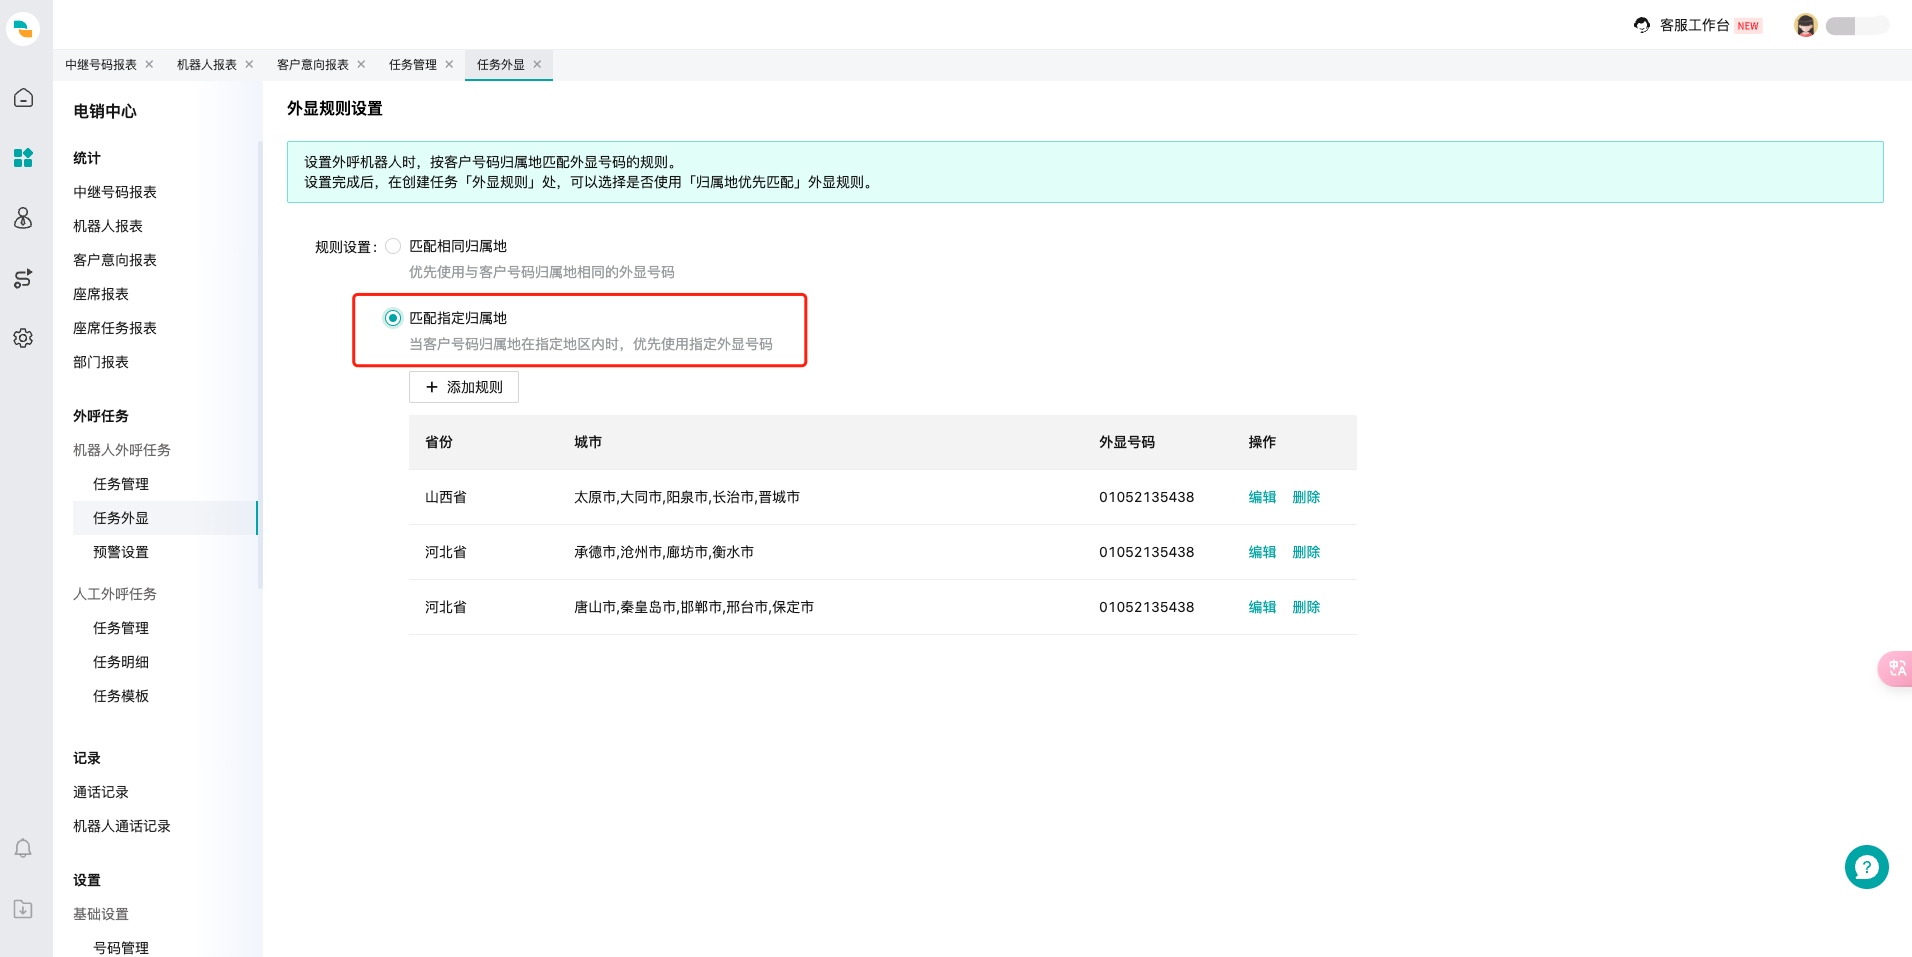Switch to the 任务外显 tab

501,65
